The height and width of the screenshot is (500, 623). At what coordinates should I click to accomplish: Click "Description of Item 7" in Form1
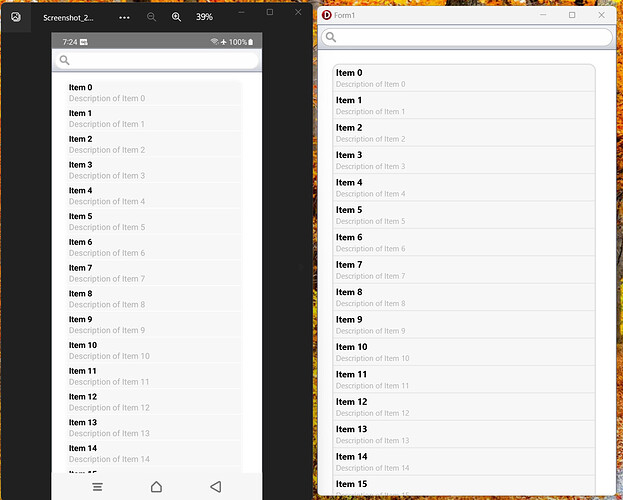(x=370, y=276)
